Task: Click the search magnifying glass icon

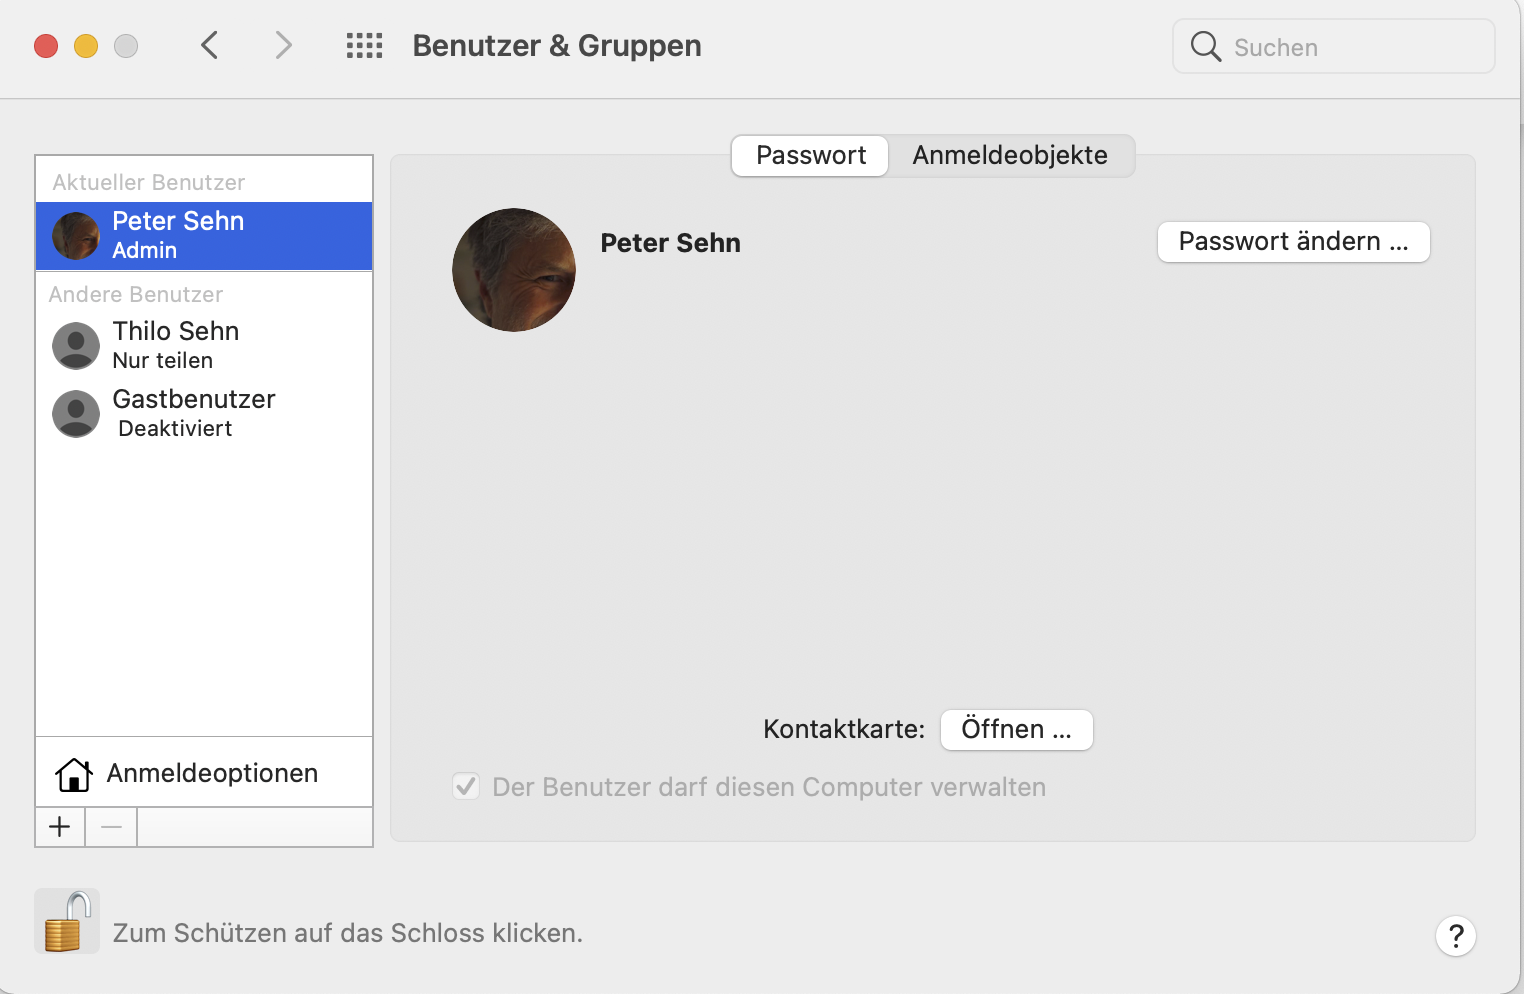Action: pos(1206,47)
